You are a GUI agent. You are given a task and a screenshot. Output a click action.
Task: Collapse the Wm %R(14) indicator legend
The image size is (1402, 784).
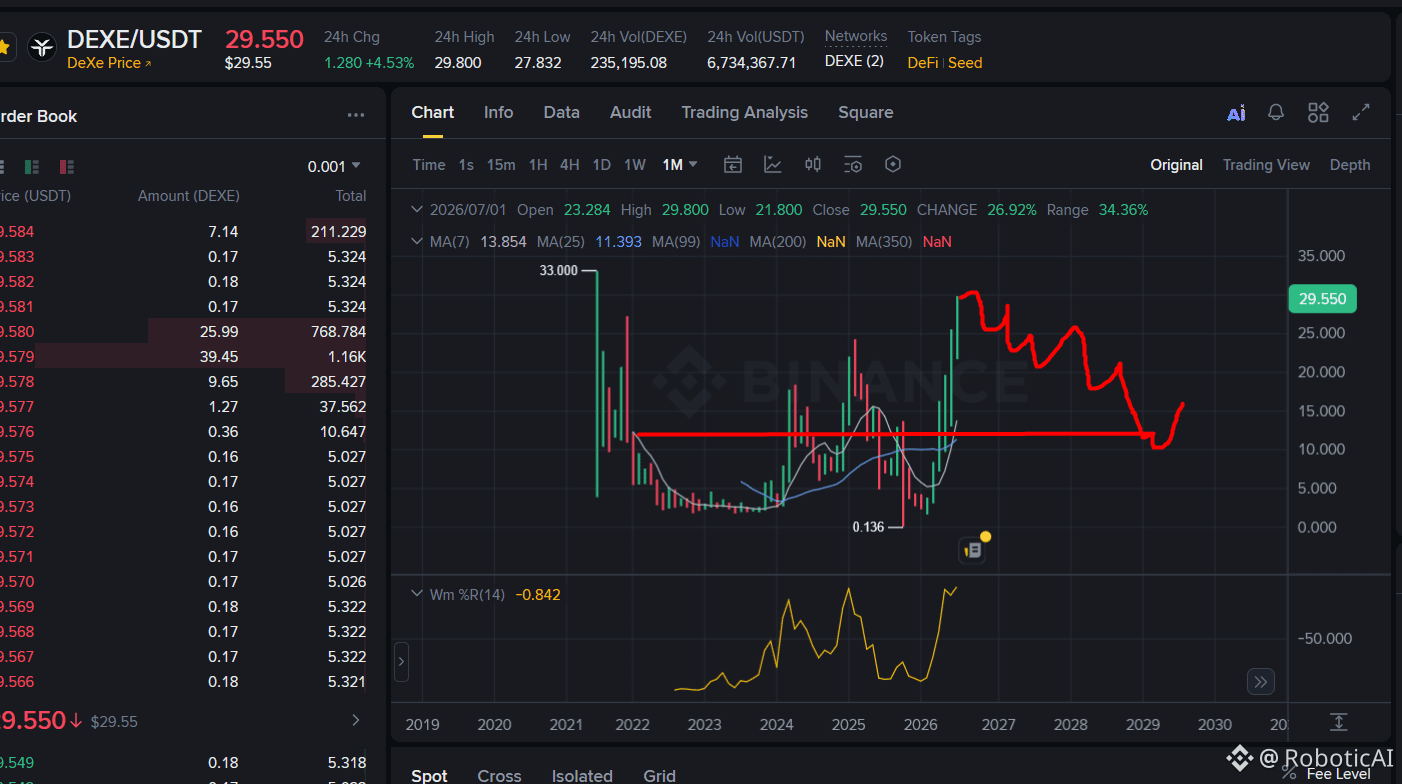(x=417, y=595)
